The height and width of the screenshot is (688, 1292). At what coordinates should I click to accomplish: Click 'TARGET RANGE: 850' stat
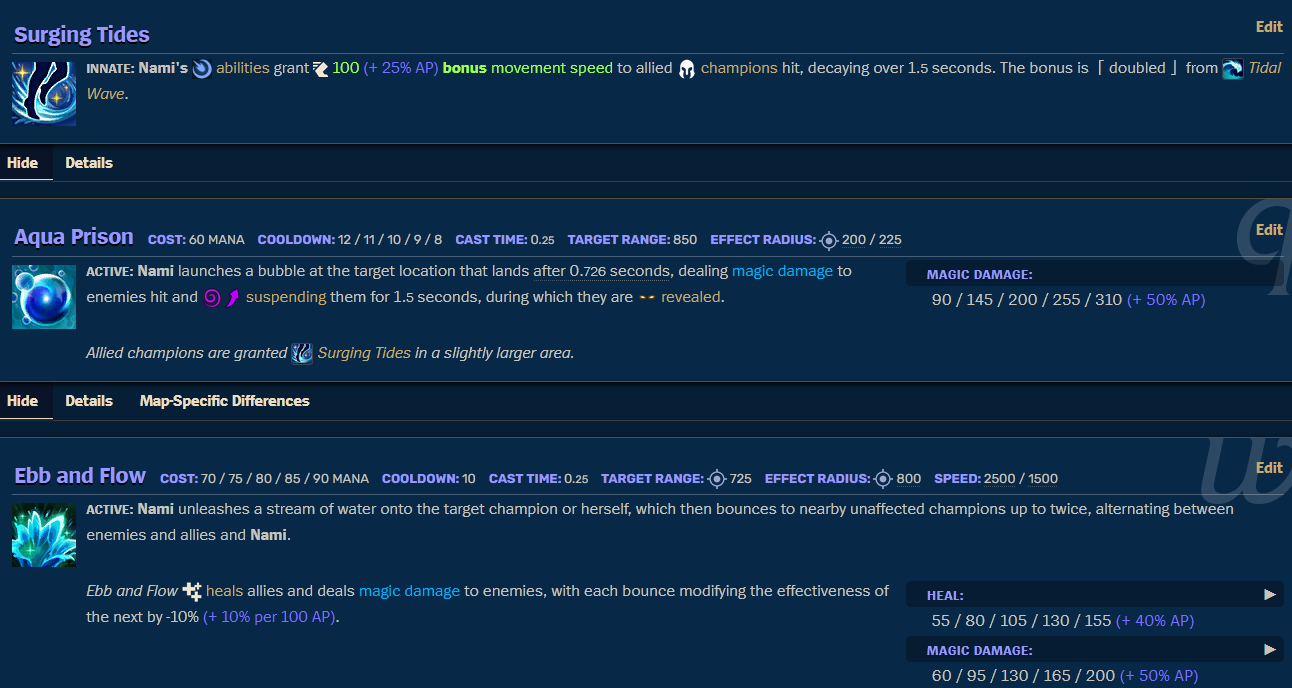click(x=632, y=240)
